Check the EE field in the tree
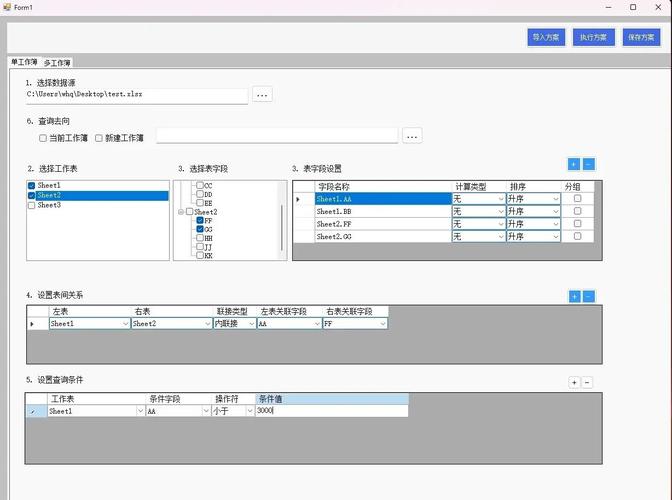Screen dimensions: 672x500 (x=200, y=203)
